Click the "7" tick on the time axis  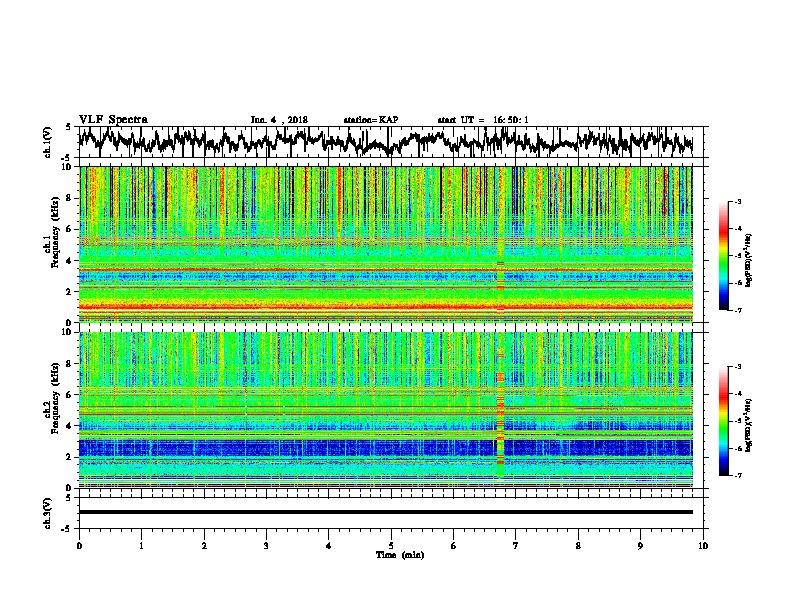tap(516, 546)
